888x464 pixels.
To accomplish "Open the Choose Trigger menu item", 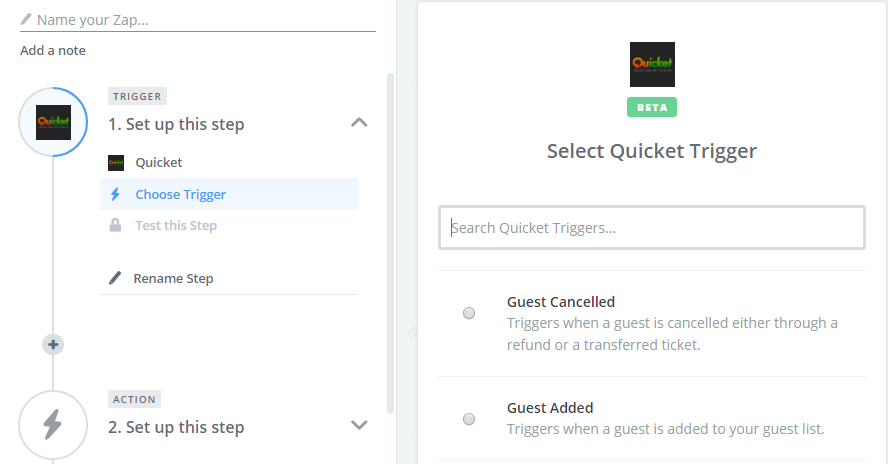I will click(229, 194).
